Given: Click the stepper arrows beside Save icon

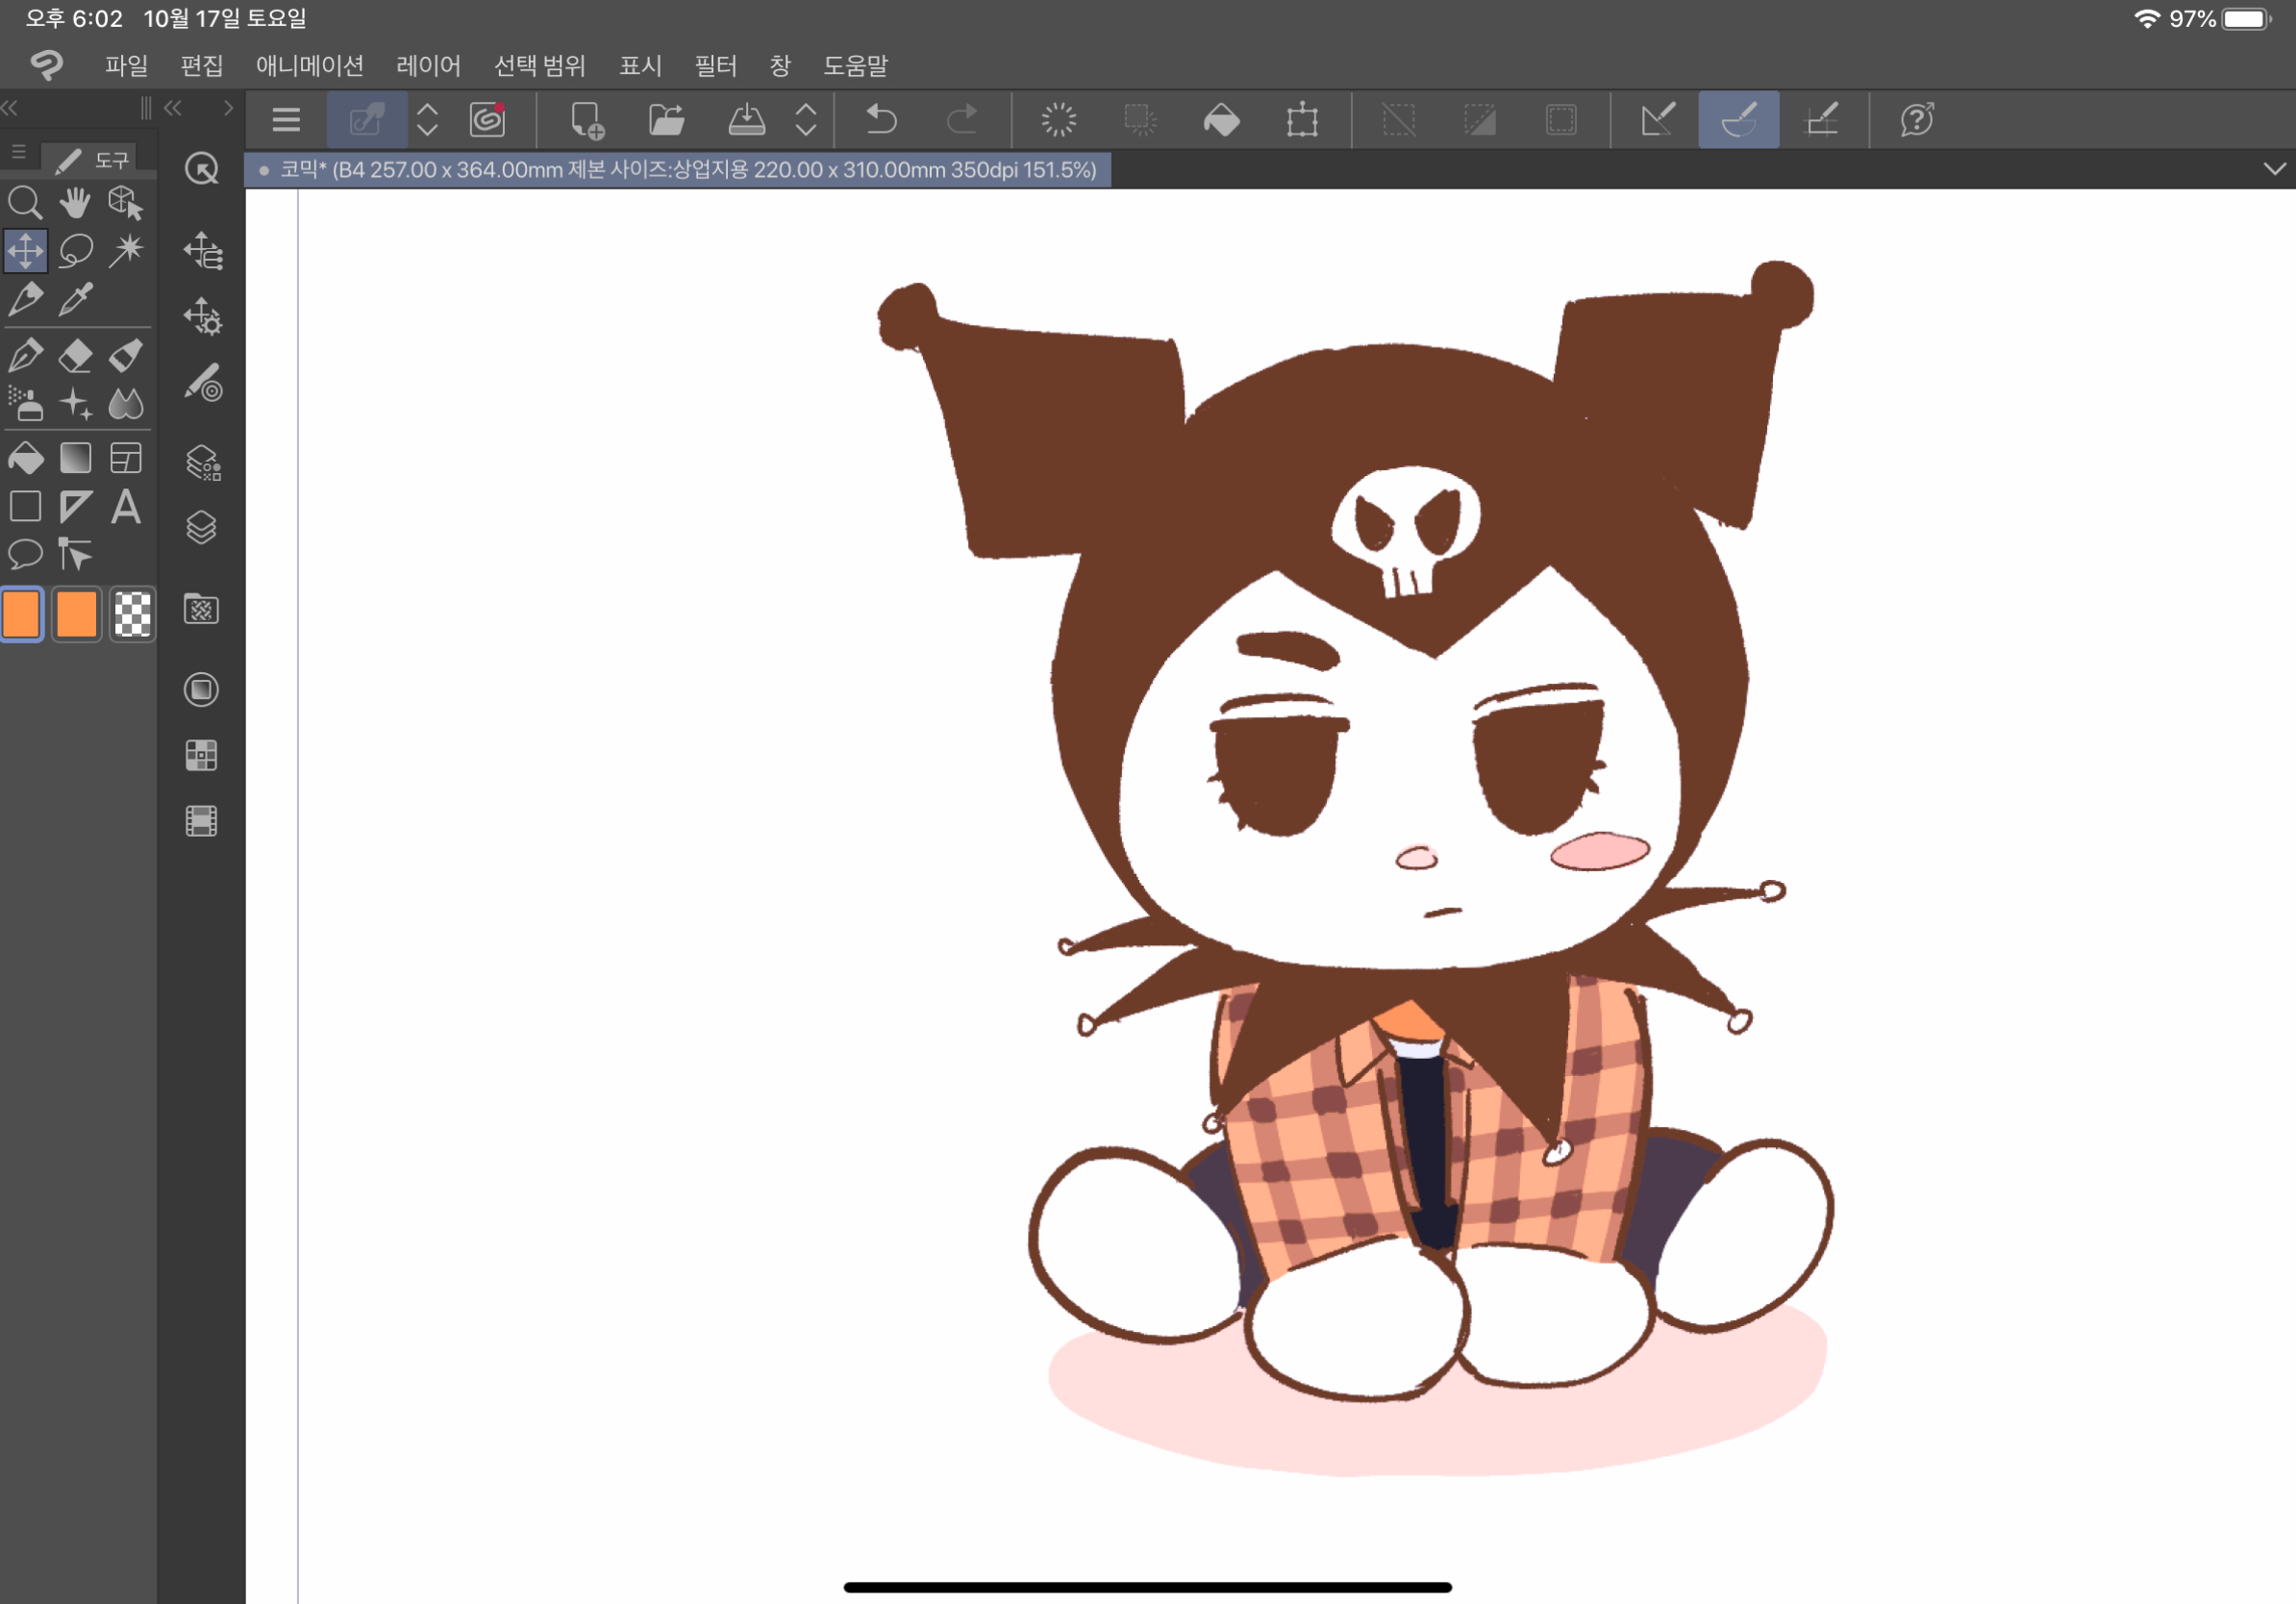Looking at the screenshot, I should click(806, 120).
